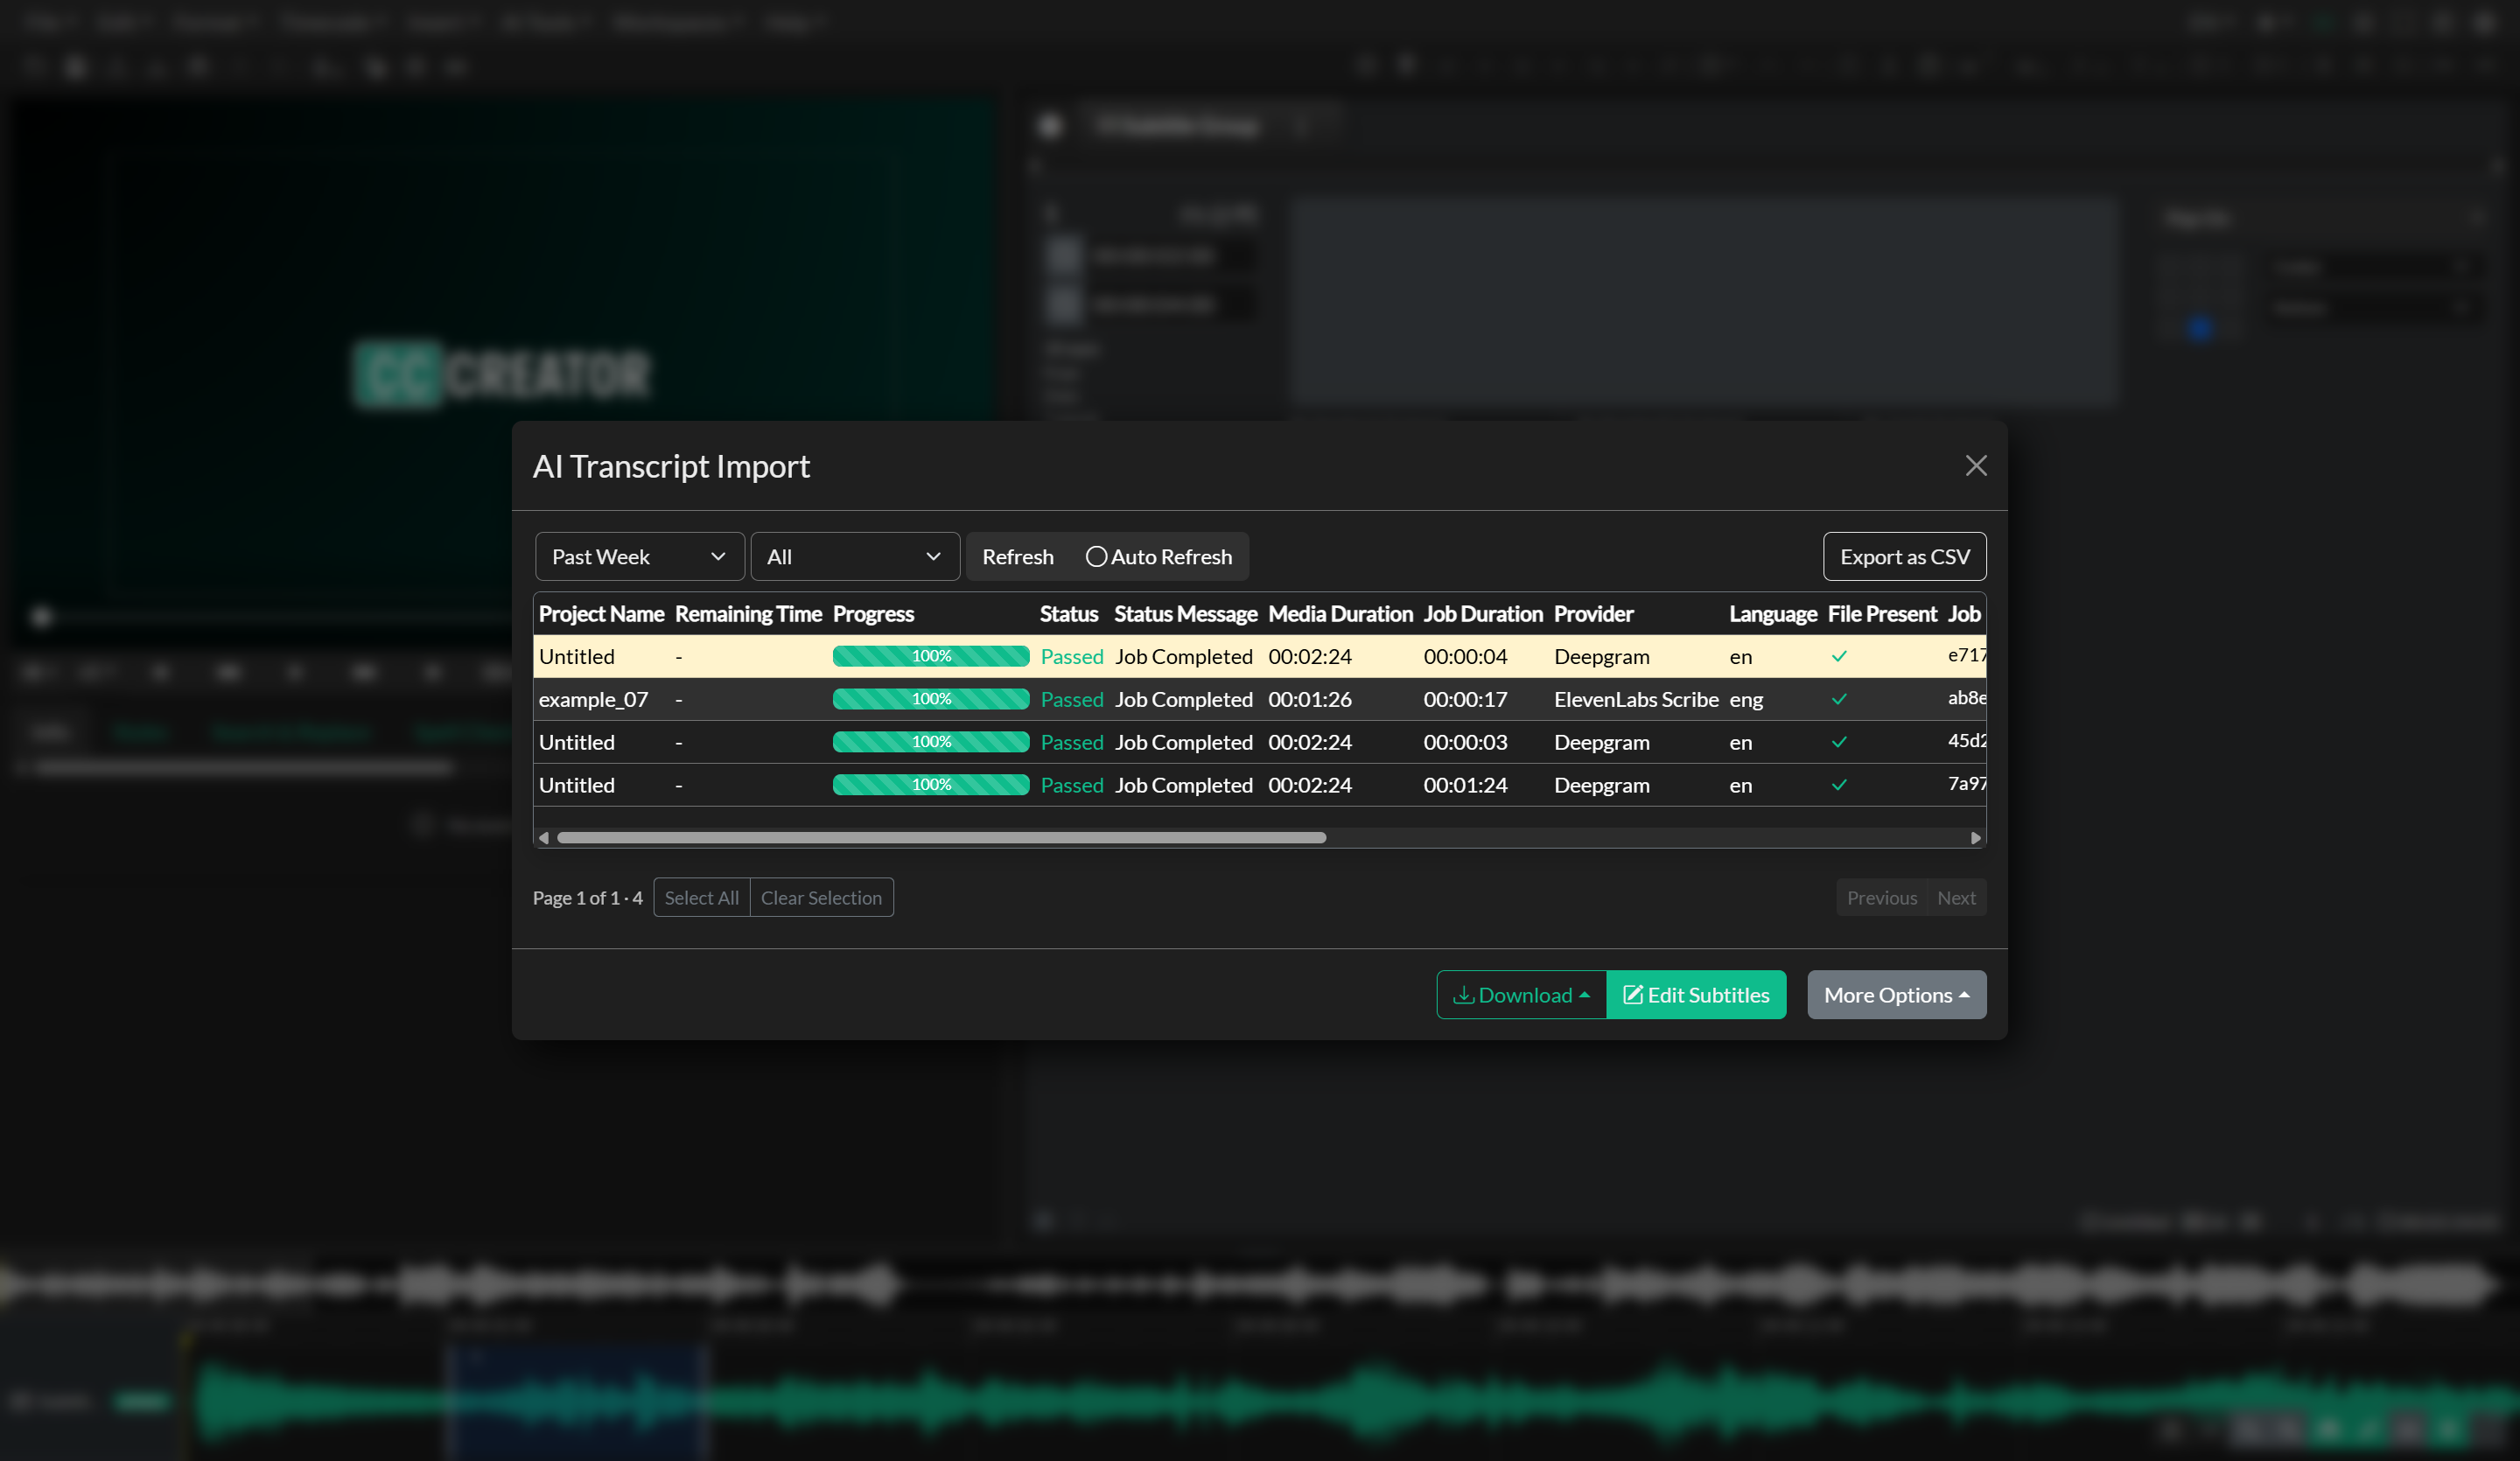
Task: Sort by the Job Duration column header
Action: coord(1482,613)
